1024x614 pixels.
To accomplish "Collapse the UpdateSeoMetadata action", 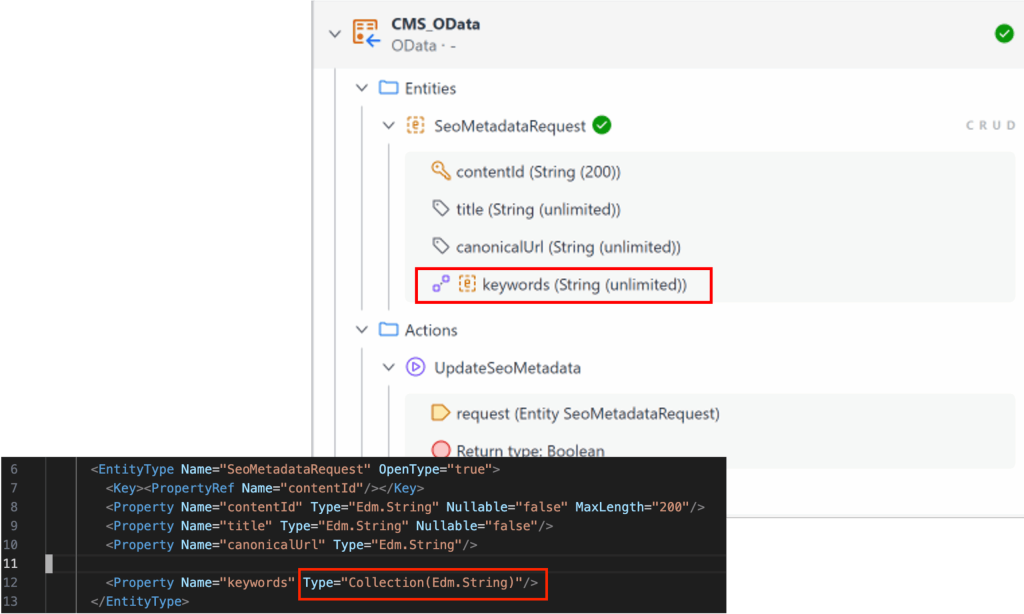I will tap(388, 368).
